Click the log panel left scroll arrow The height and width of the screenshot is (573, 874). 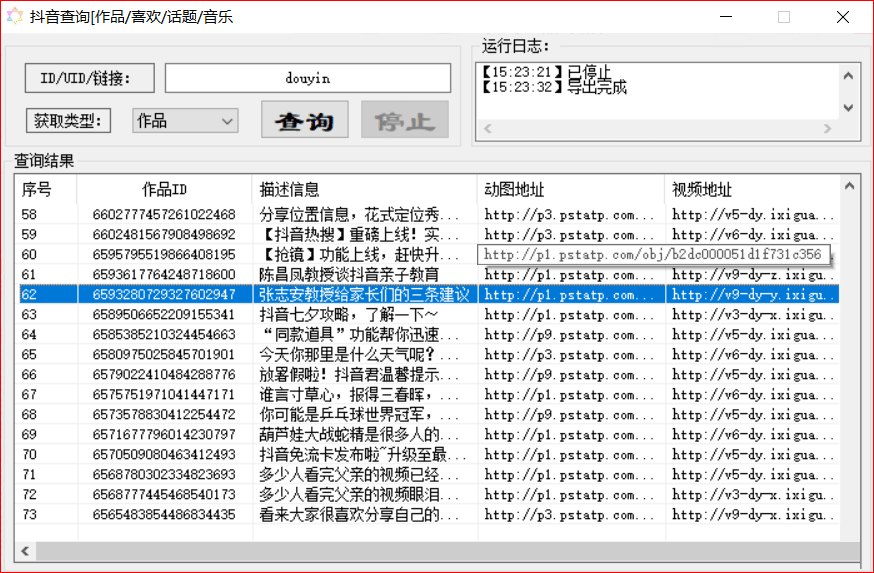tap(488, 128)
